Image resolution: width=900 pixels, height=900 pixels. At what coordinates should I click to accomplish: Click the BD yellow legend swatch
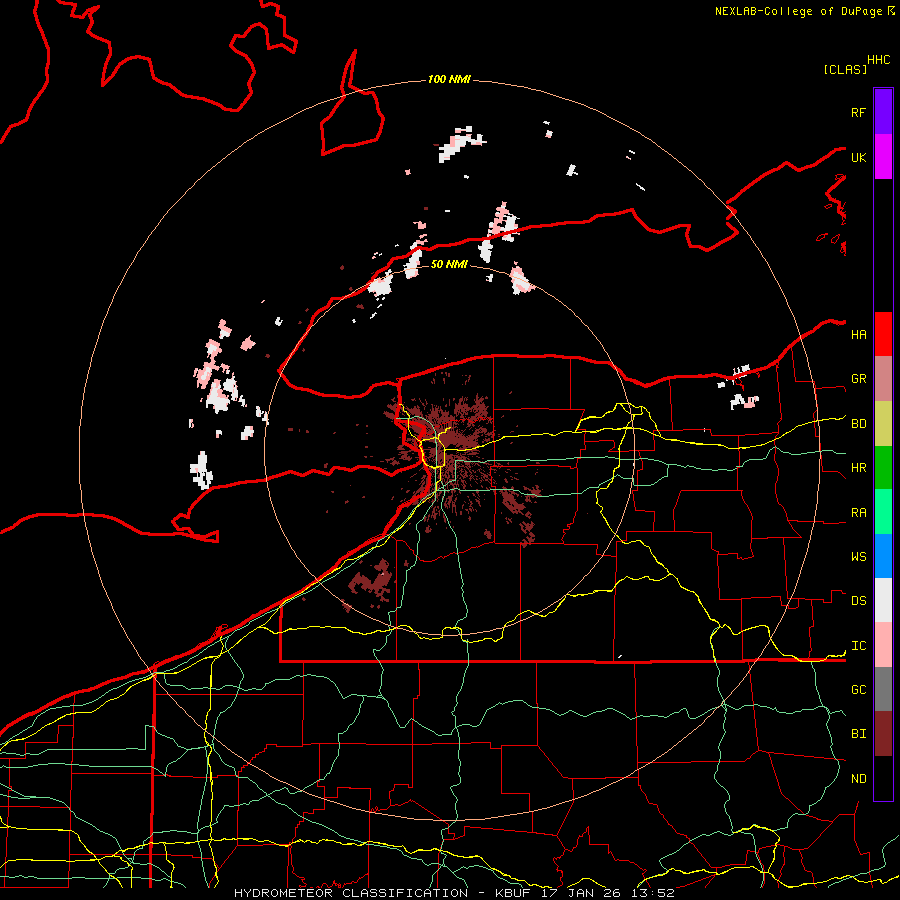point(883,423)
